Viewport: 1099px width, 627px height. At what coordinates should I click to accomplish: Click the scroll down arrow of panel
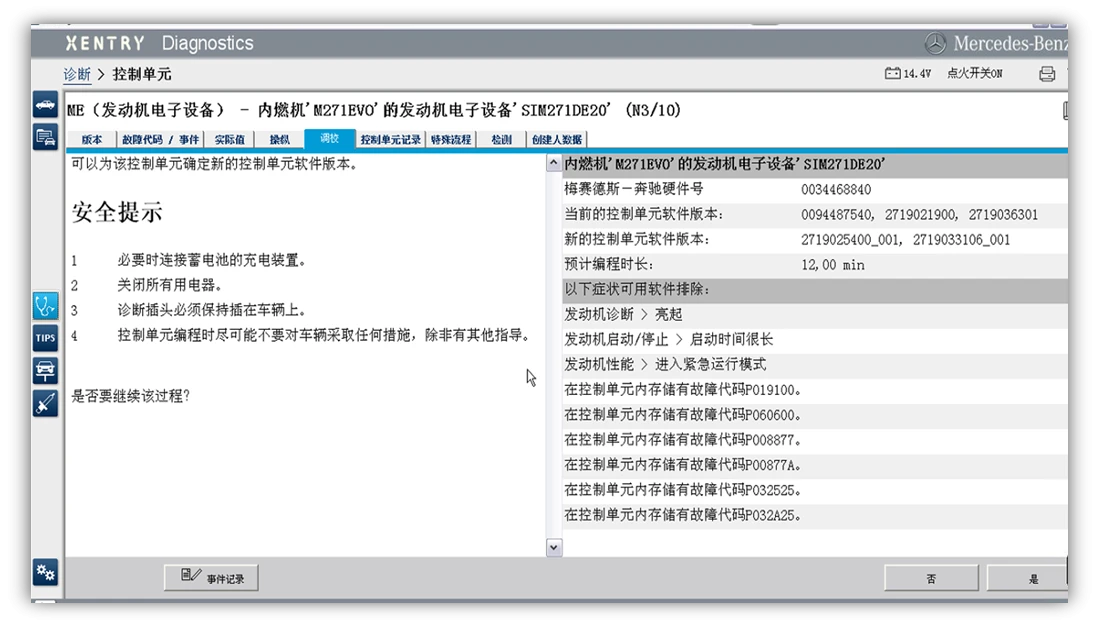(x=553, y=548)
